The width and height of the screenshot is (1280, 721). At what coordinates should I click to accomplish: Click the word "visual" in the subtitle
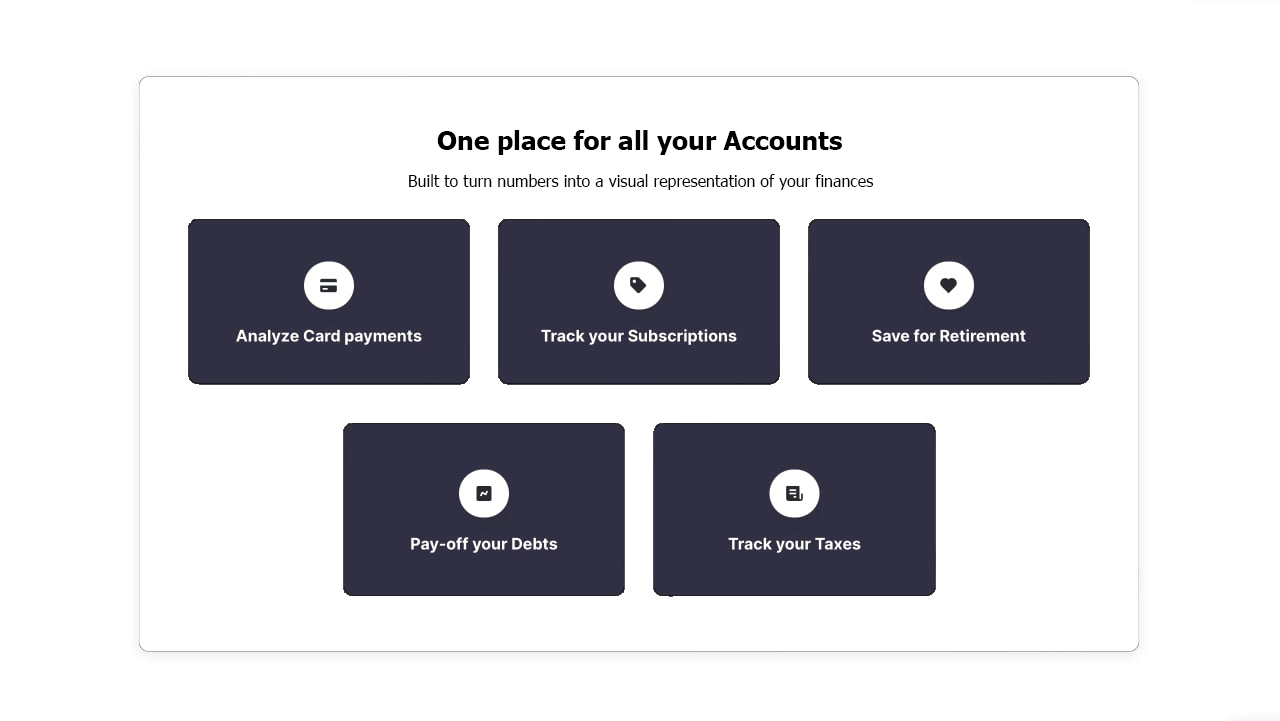coord(629,181)
